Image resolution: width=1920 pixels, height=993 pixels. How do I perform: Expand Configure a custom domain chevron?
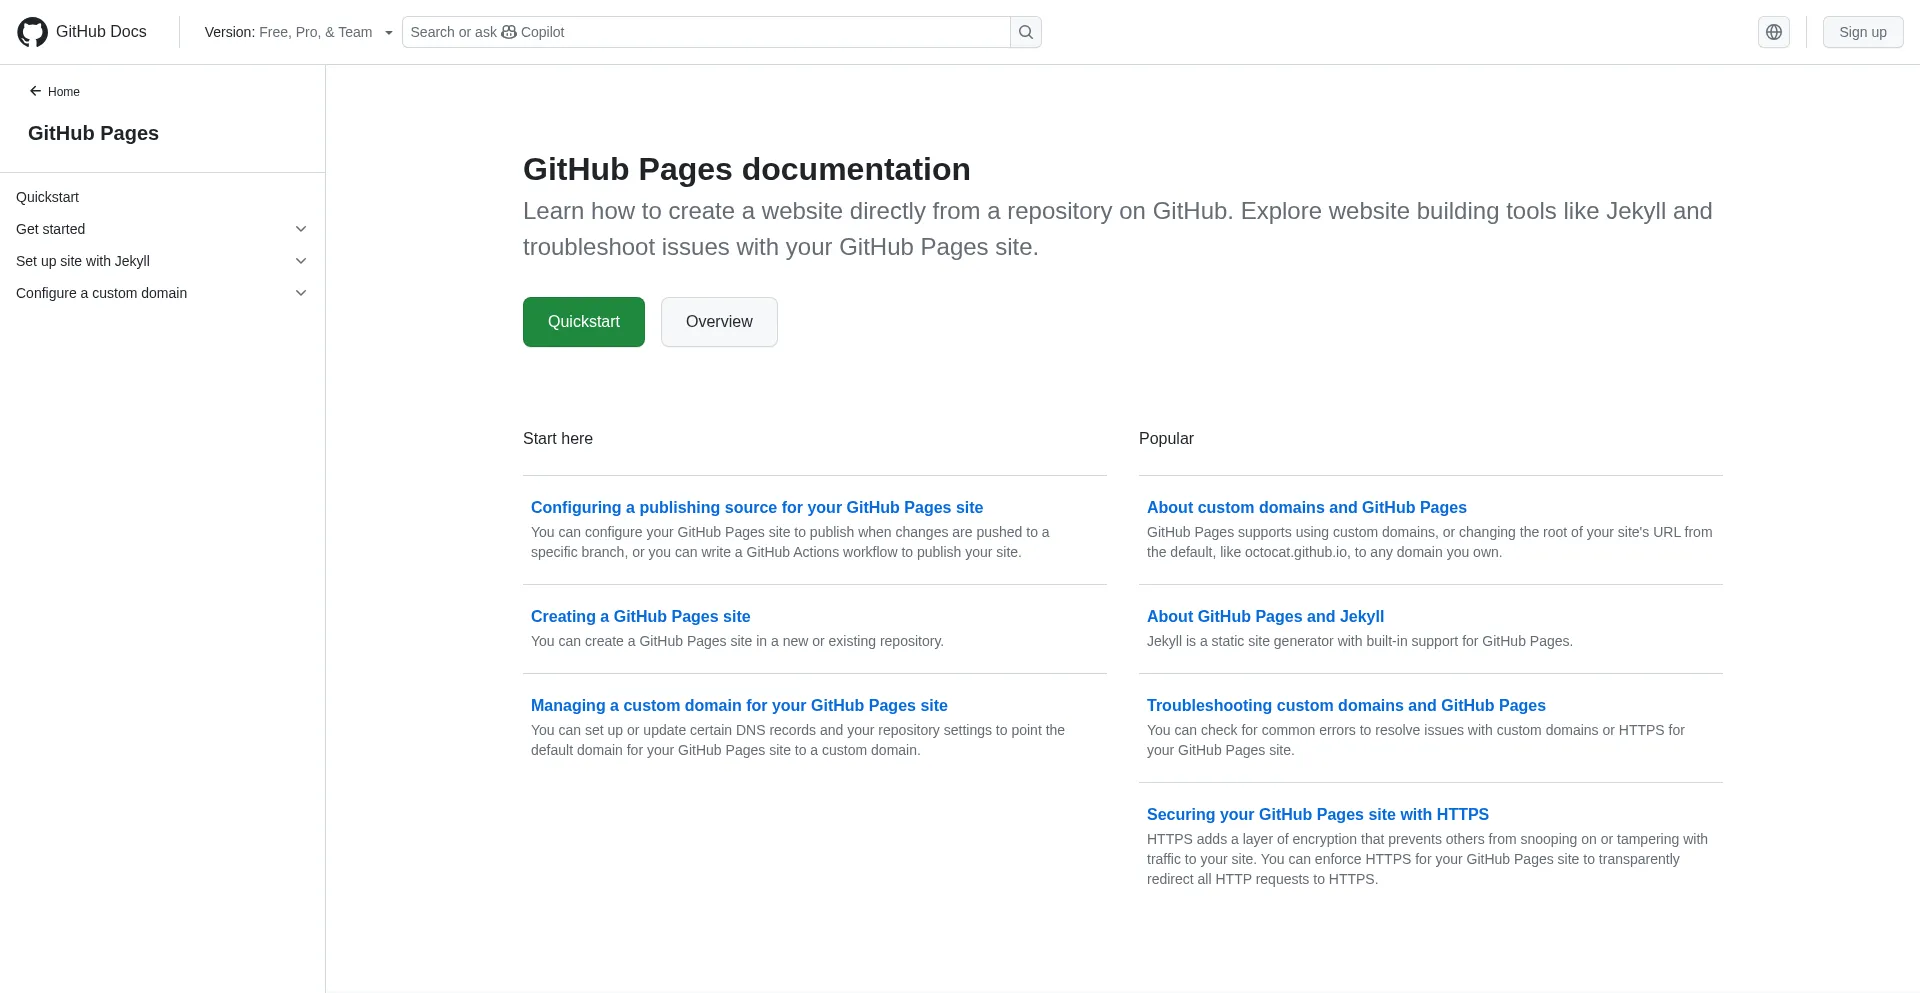pos(301,293)
